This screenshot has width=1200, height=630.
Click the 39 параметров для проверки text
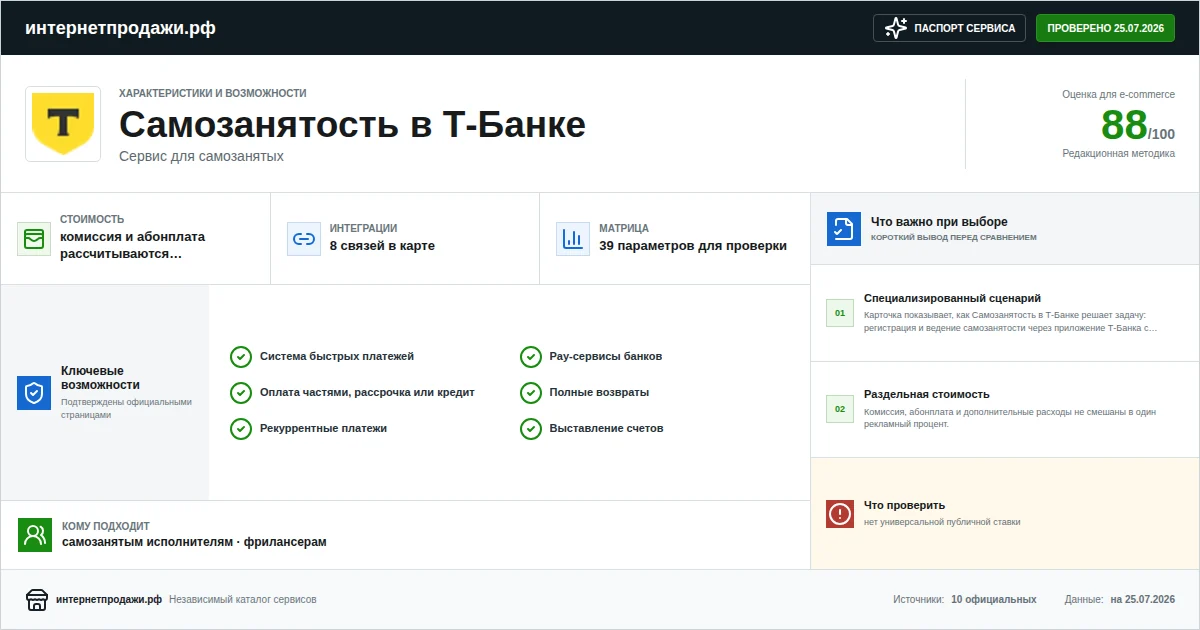(x=693, y=246)
